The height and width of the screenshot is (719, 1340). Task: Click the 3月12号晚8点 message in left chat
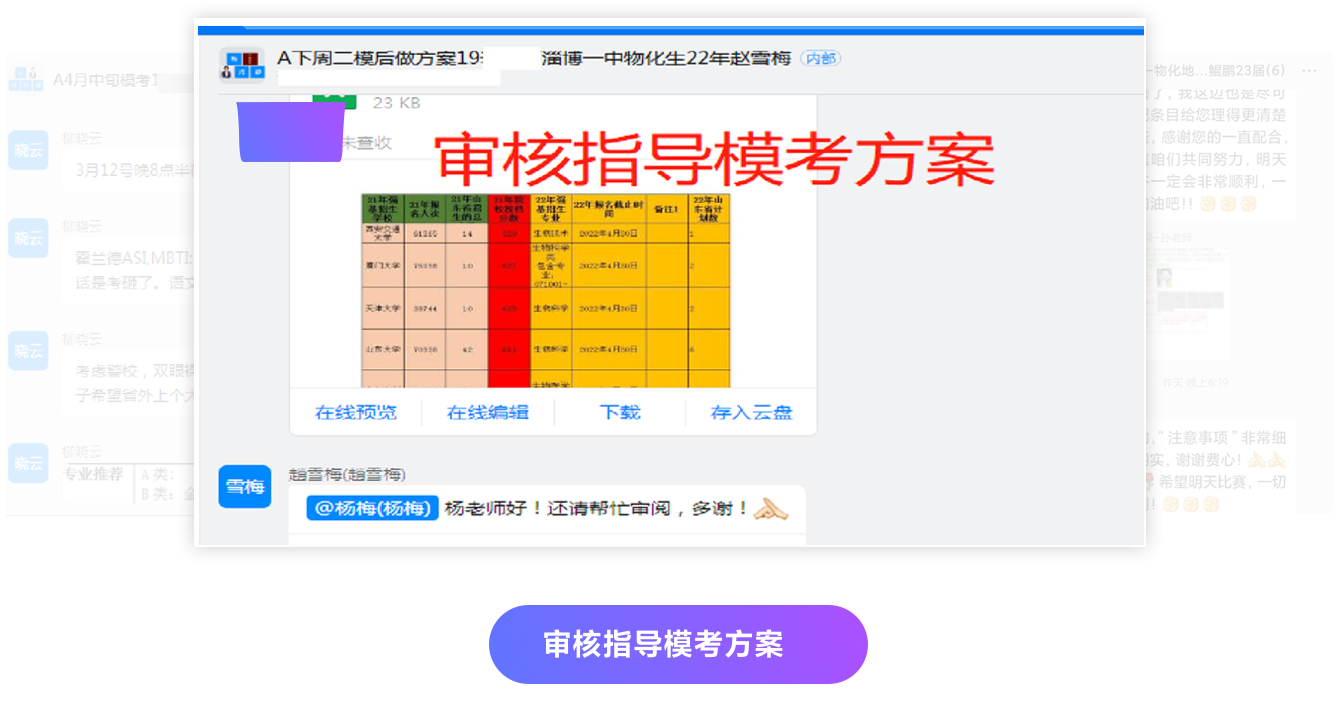pyautogui.click(x=134, y=170)
